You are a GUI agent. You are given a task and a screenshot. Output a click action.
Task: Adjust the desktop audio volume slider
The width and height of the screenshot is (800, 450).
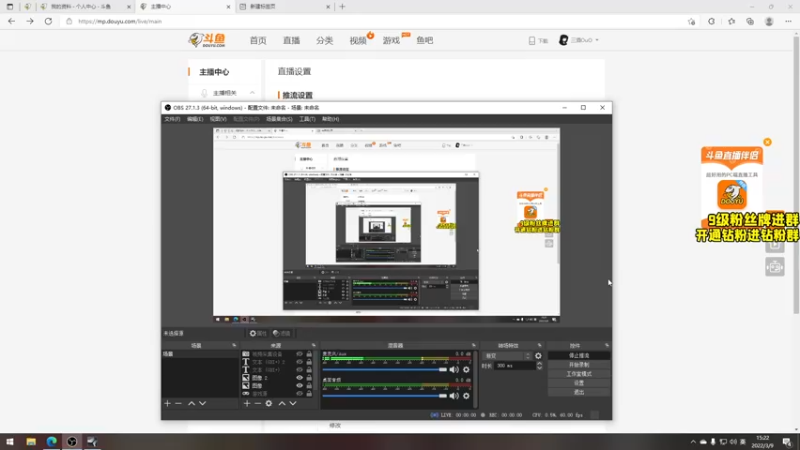385,395
